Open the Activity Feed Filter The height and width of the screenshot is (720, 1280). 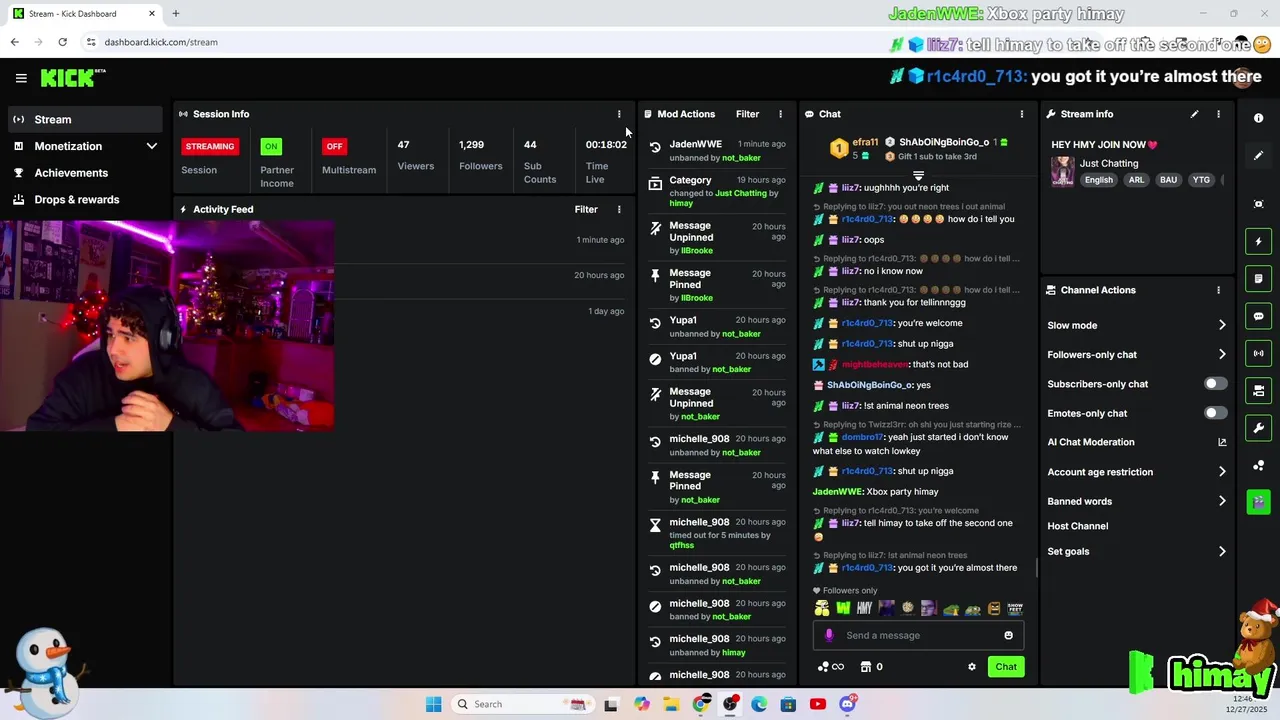click(586, 210)
